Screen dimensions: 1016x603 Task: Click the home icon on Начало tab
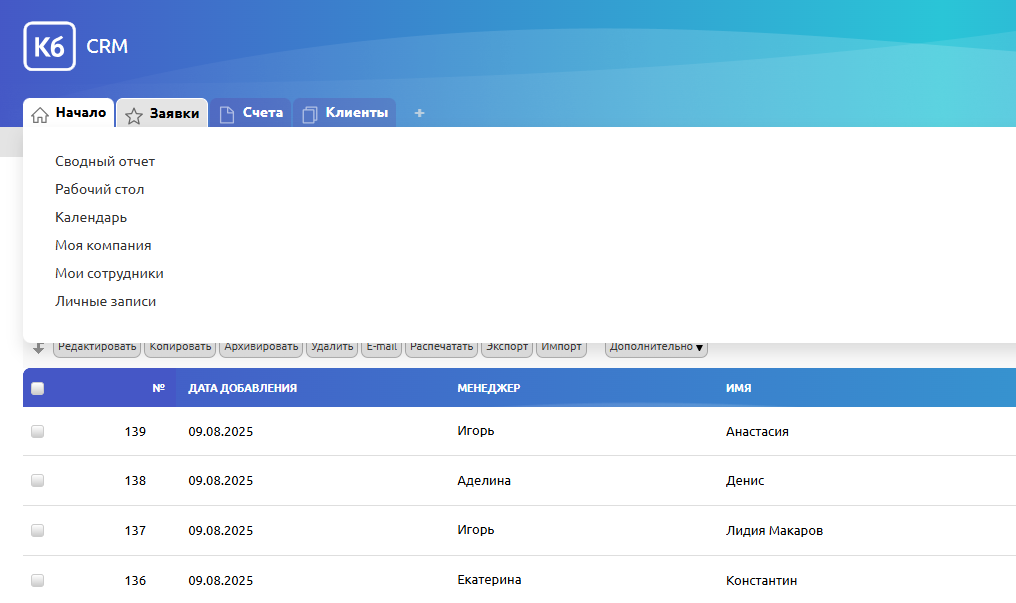pyautogui.click(x=40, y=115)
